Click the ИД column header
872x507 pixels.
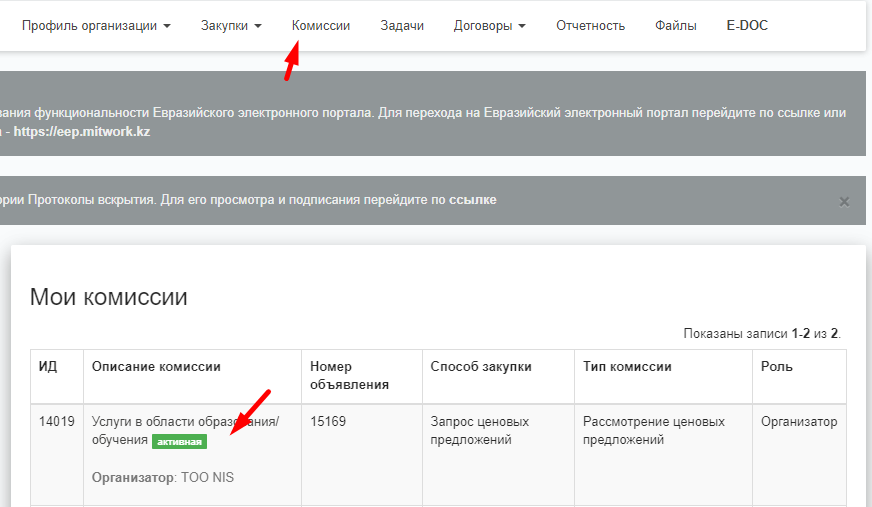(x=48, y=367)
